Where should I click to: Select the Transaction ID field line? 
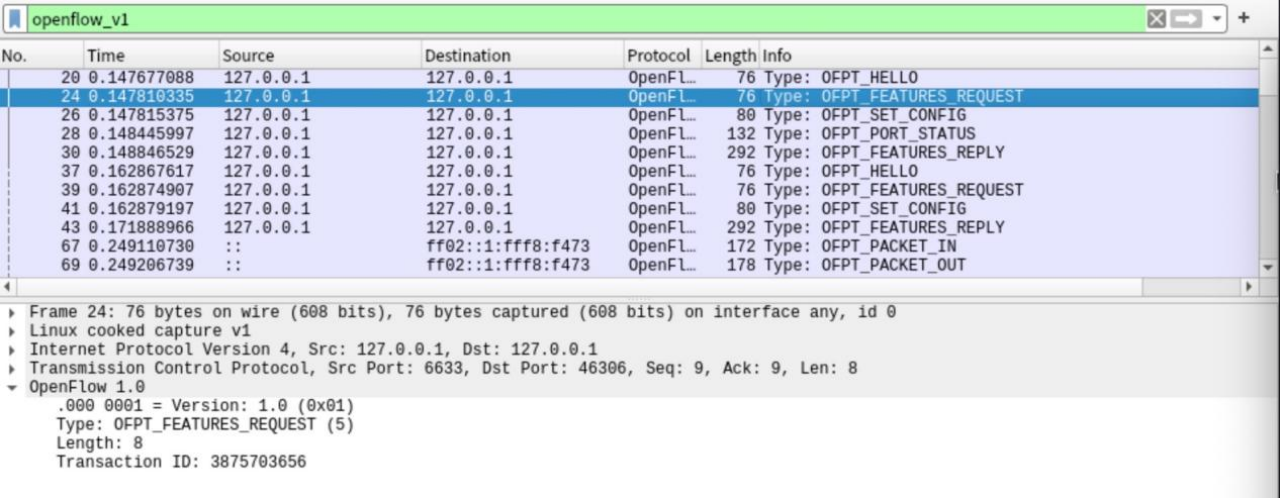pos(181,462)
